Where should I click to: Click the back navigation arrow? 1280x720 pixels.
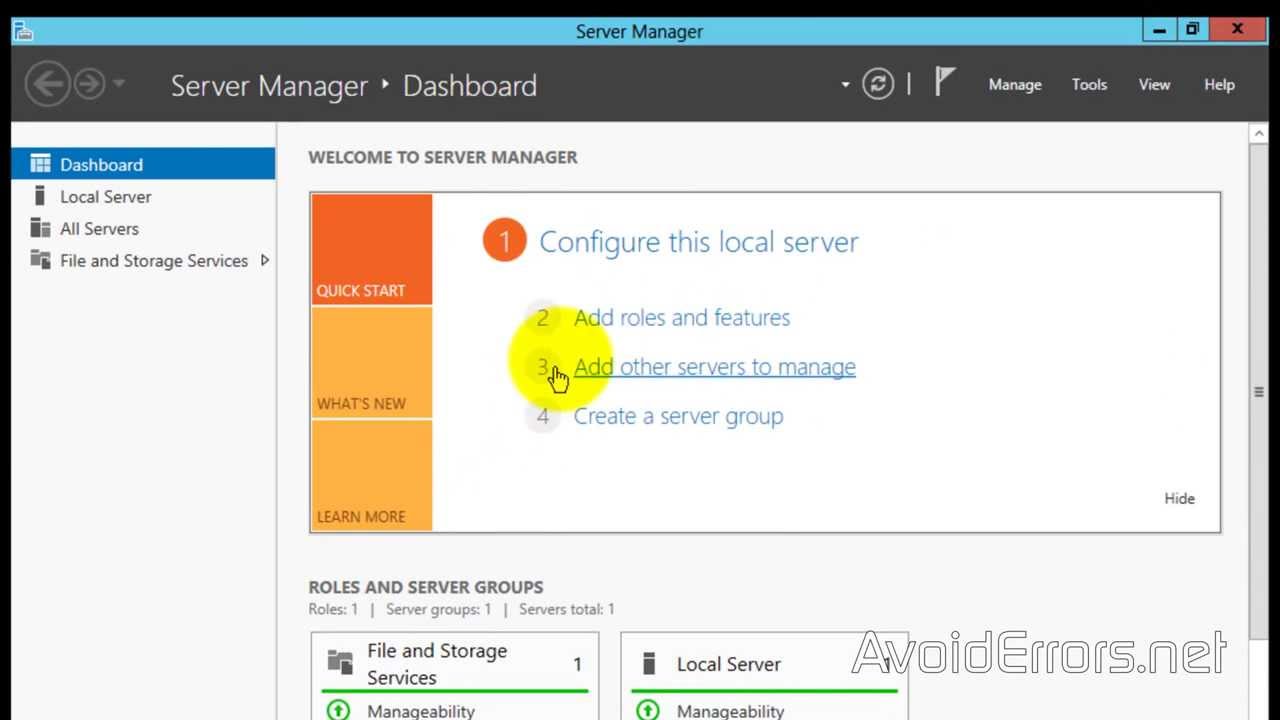47,84
